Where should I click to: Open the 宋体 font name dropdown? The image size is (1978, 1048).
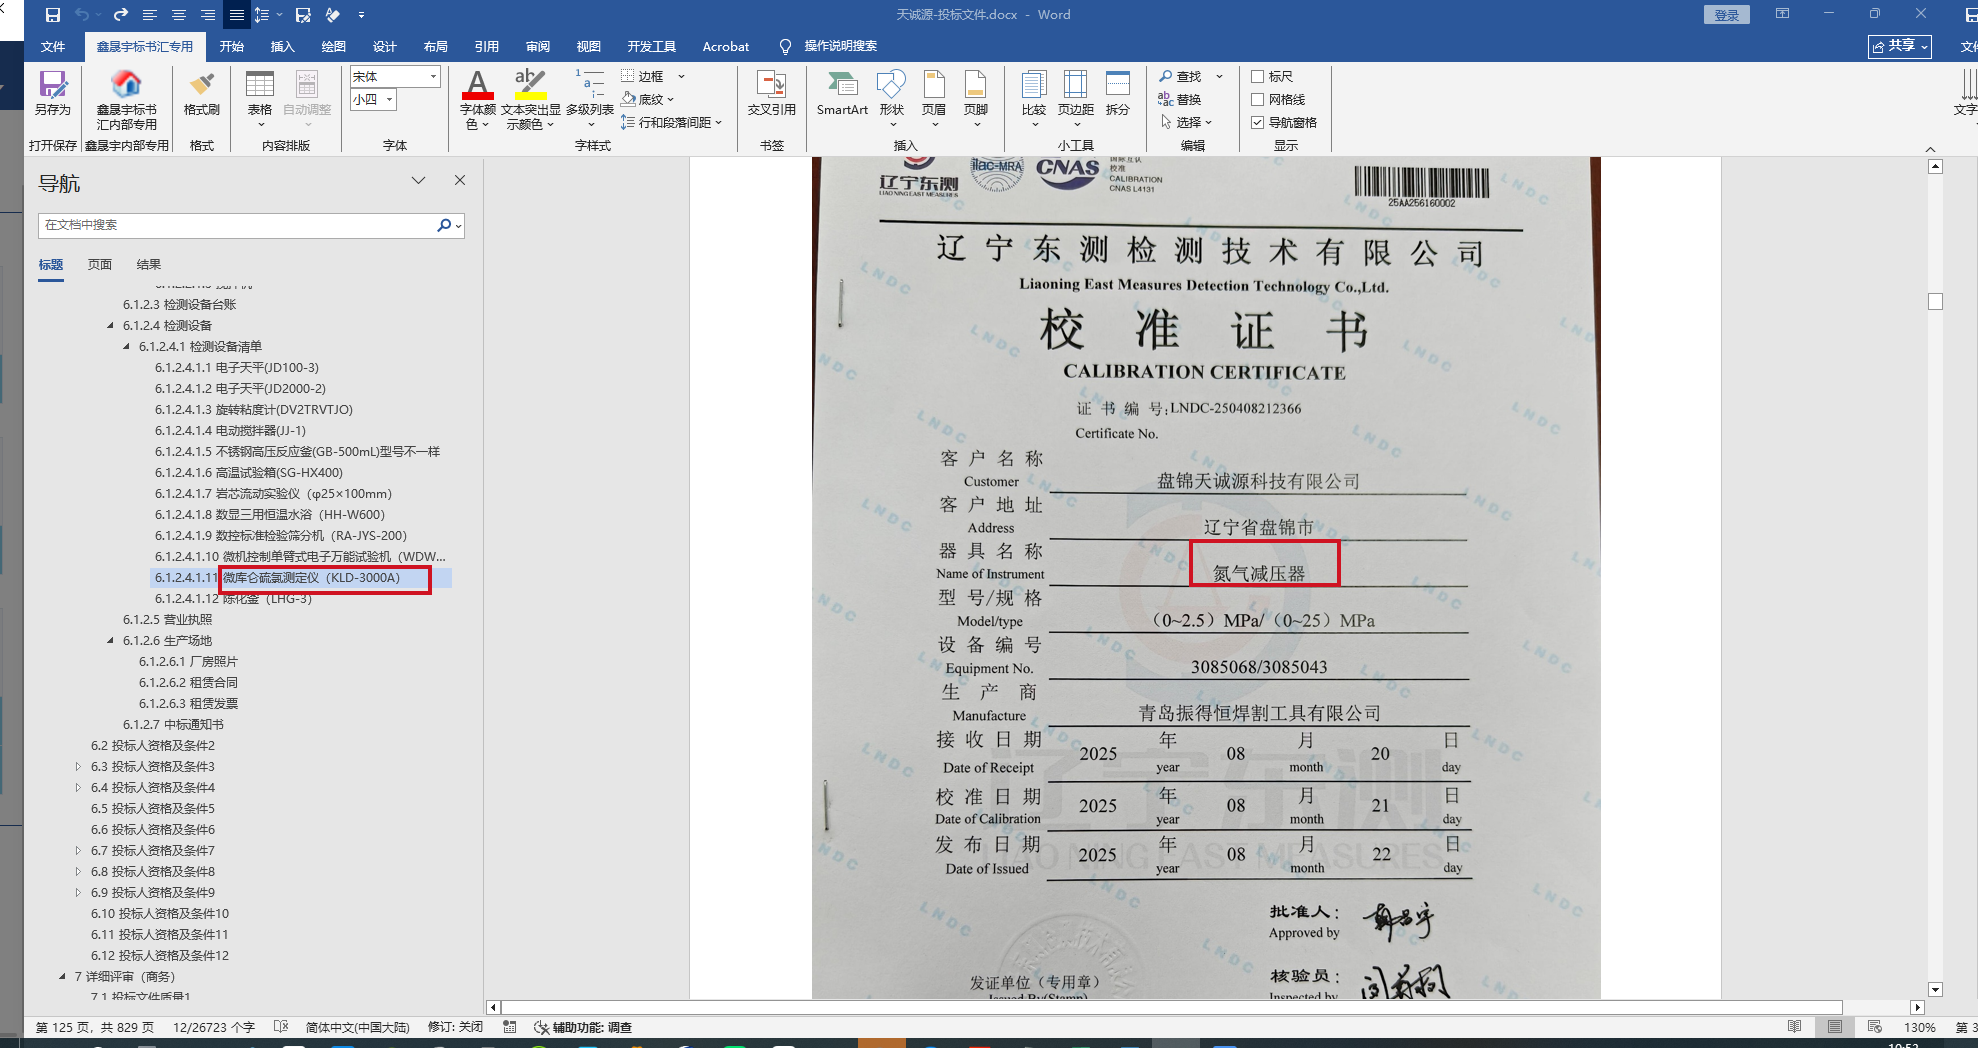click(433, 77)
